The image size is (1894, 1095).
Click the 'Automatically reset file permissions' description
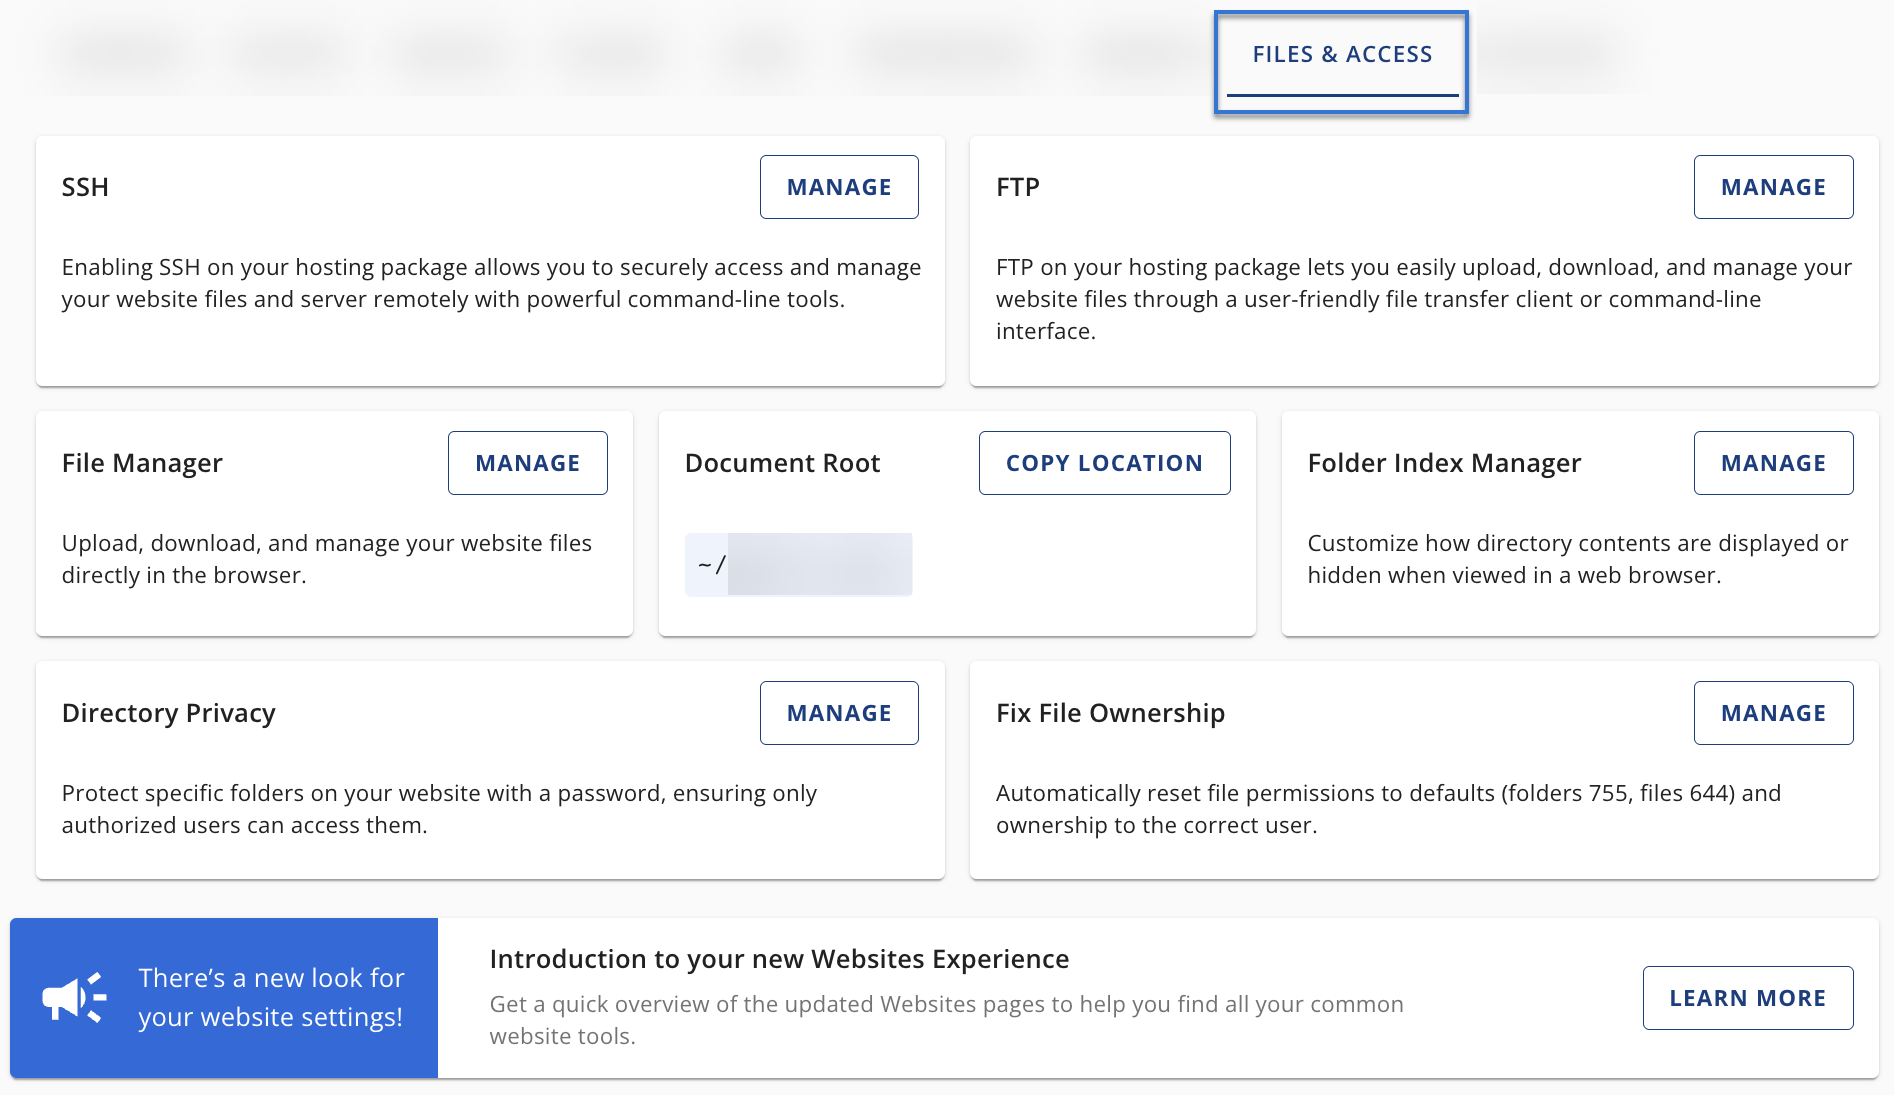click(x=1388, y=809)
